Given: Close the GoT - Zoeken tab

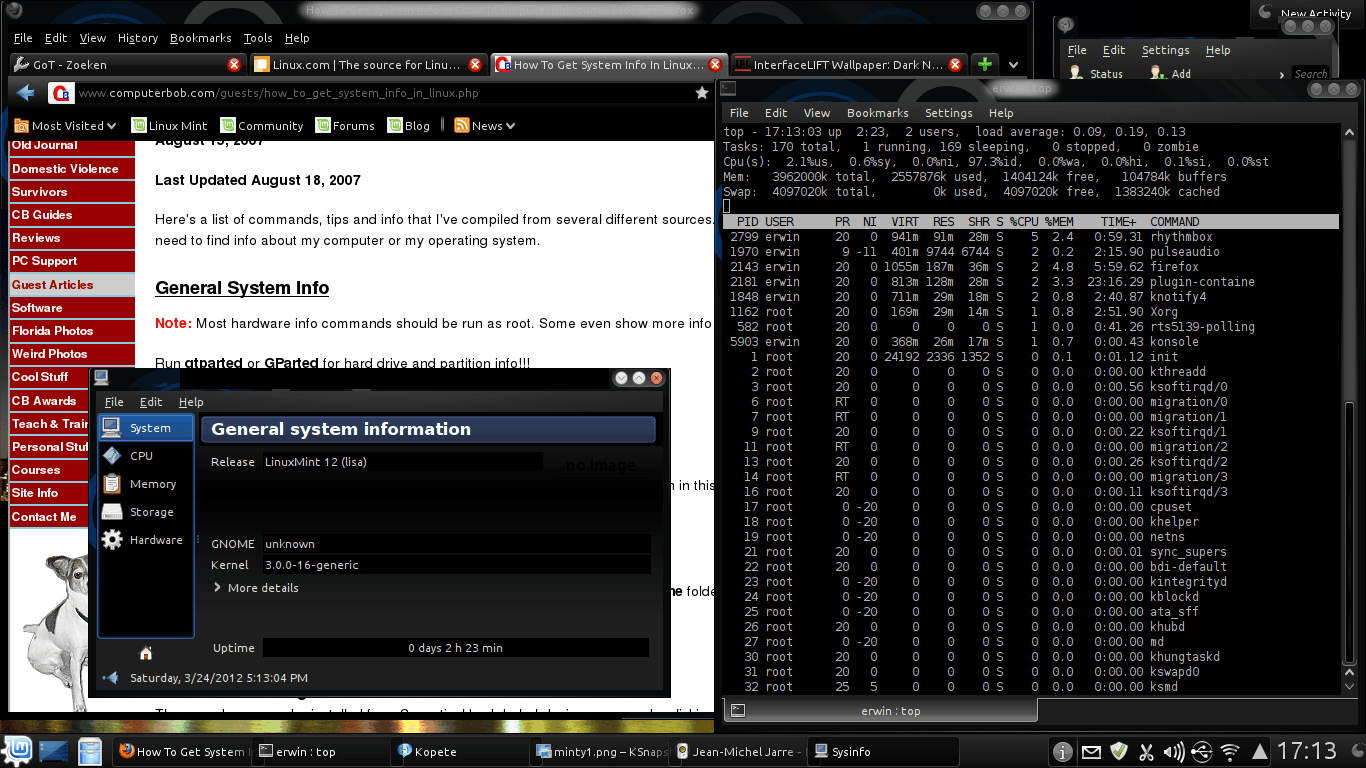Looking at the screenshot, I should tap(234, 65).
